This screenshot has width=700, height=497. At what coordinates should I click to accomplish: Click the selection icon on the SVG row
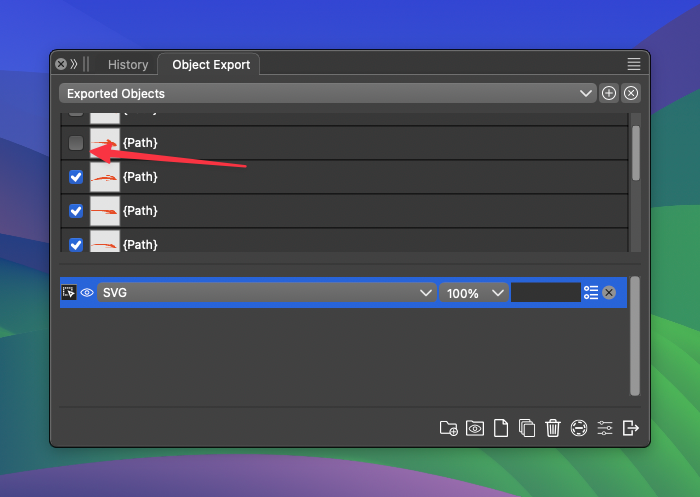pos(69,293)
